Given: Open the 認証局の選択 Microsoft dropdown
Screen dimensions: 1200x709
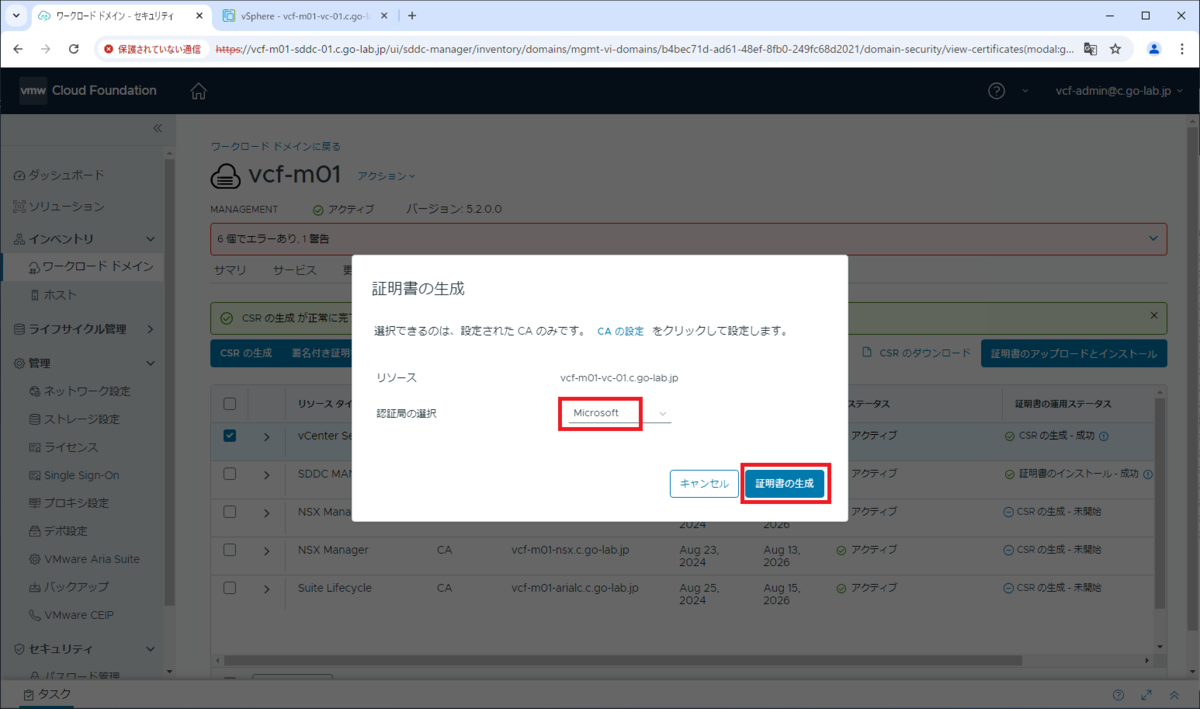Looking at the screenshot, I should [617, 413].
